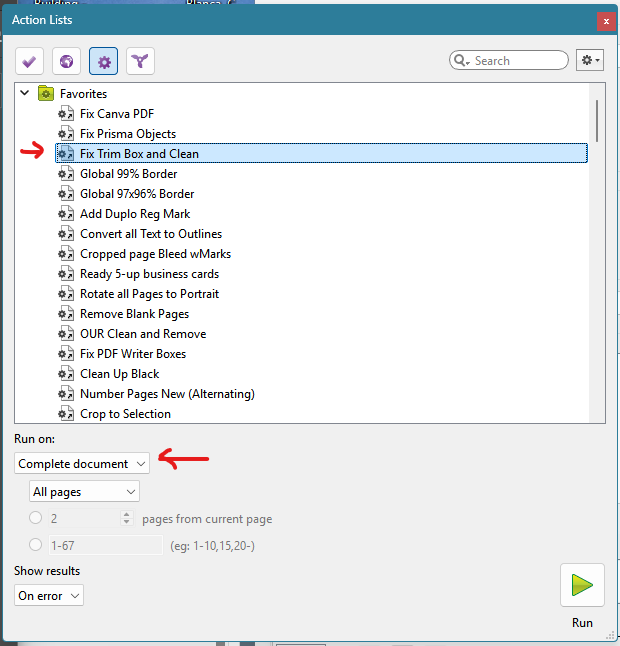Viewport: 620px width, 646px height.
Task: Click icon for Rotate all Pages to Portrait
Action: [66, 293]
